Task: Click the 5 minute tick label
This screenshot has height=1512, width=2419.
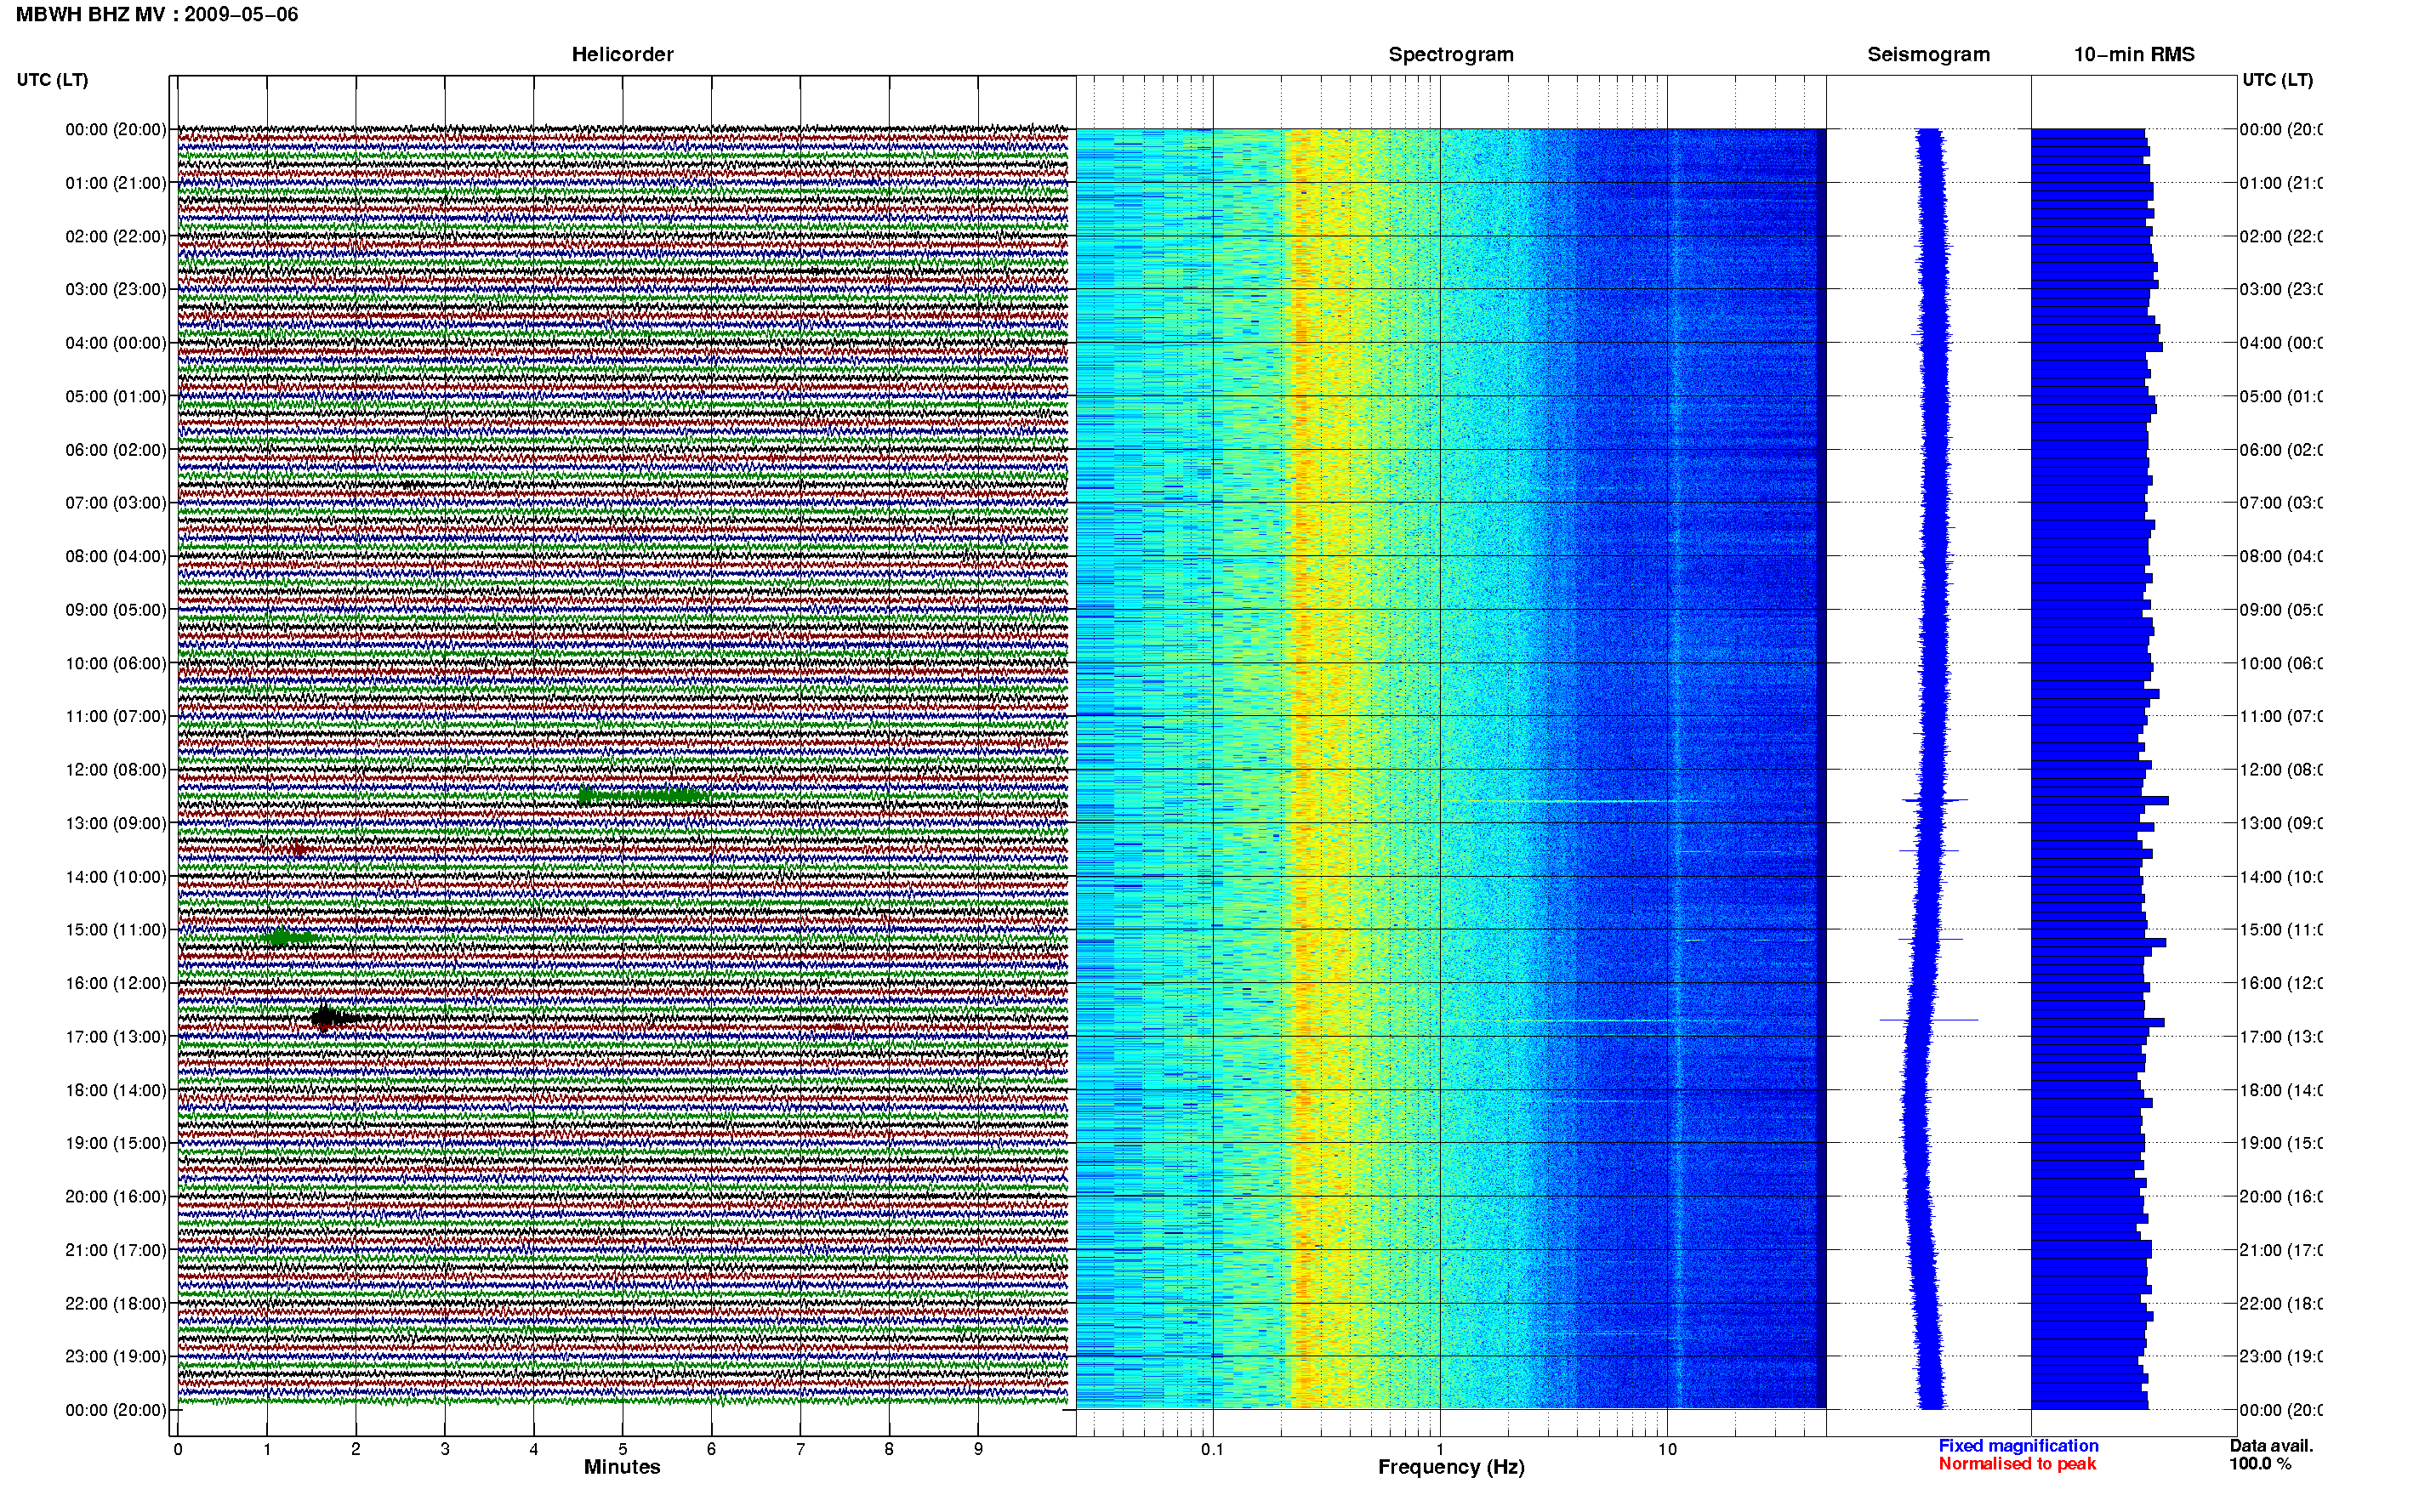Action: click(x=622, y=1449)
